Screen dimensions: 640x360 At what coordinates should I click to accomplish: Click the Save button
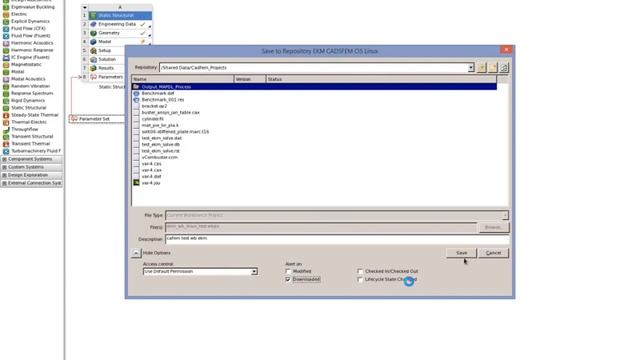click(x=461, y=253)
